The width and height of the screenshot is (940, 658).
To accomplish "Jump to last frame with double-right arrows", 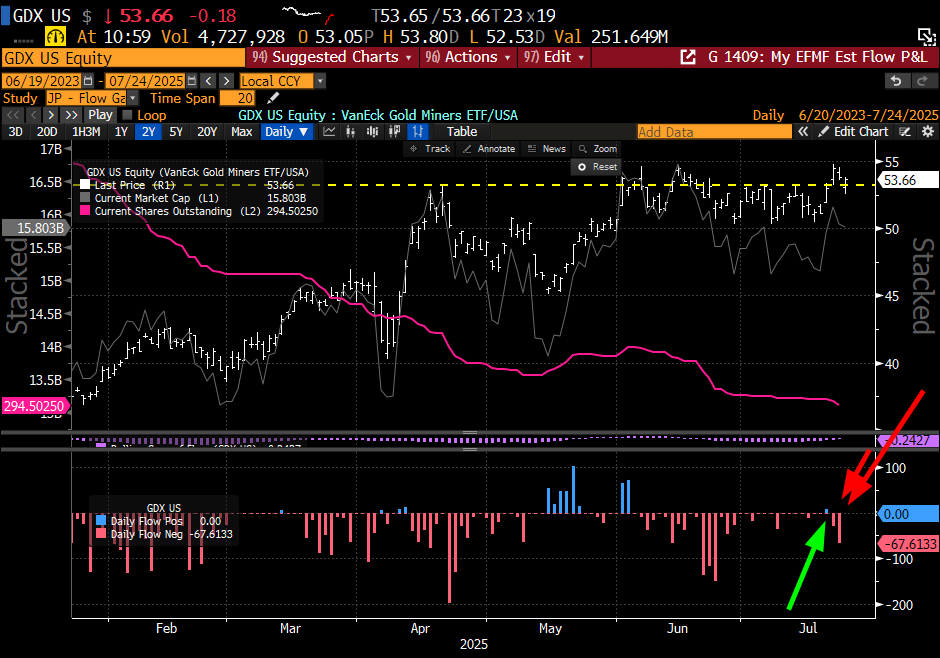I will (x=71, y=115).
